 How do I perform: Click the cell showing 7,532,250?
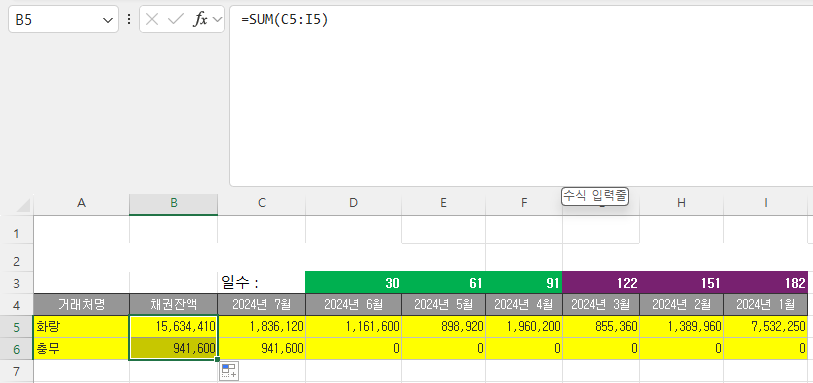pyautogui.click(x=765, y=327)
